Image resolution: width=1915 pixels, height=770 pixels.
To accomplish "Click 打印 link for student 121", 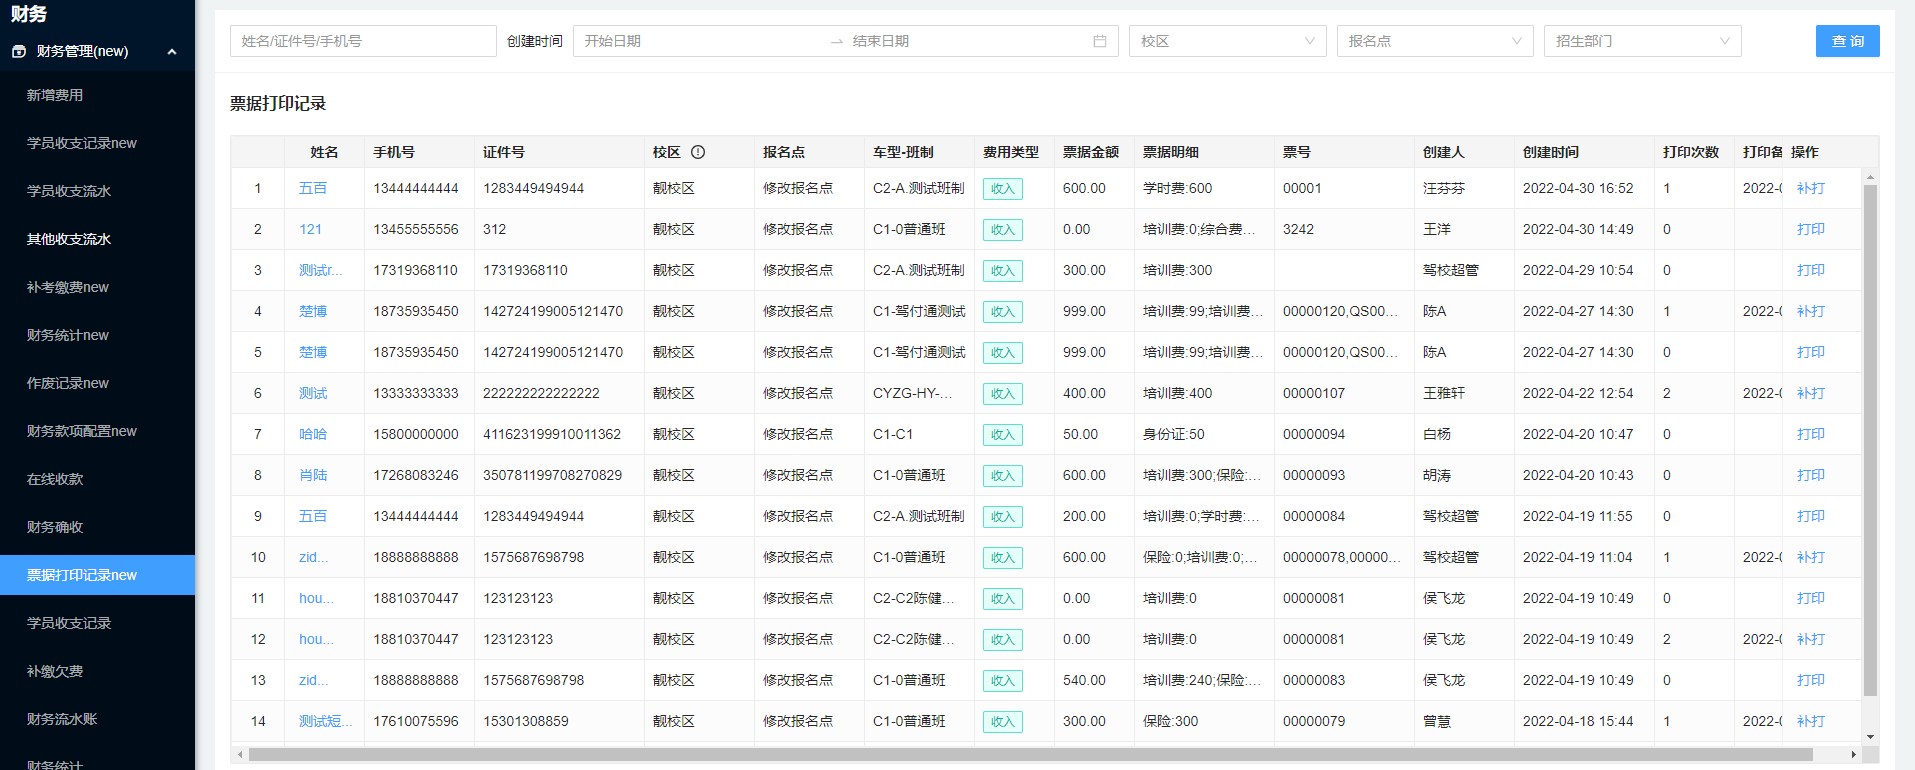I will [1810, 229].
